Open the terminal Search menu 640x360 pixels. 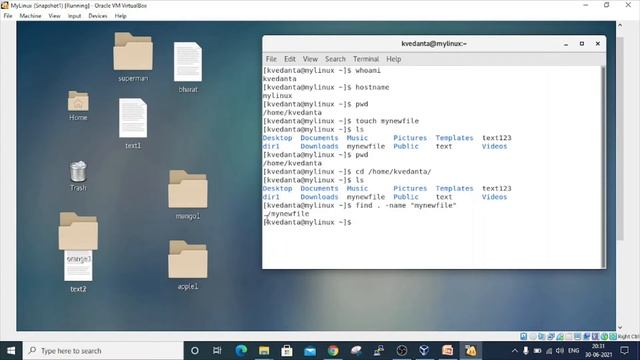[335, 59]
